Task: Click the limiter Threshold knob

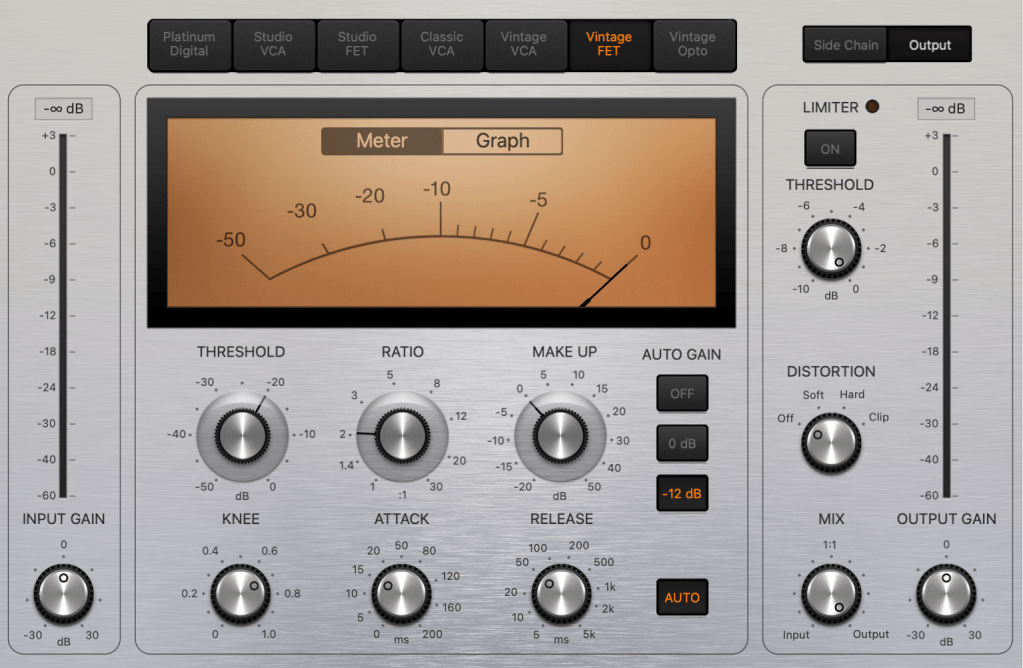Action: [x=831, y=247]
